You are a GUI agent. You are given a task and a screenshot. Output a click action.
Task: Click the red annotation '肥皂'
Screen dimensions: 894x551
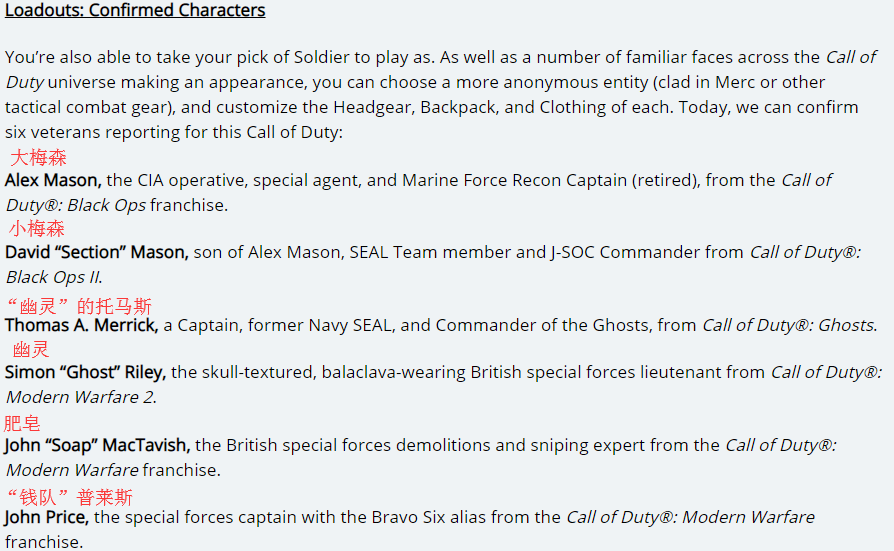(x=22, y=423)
